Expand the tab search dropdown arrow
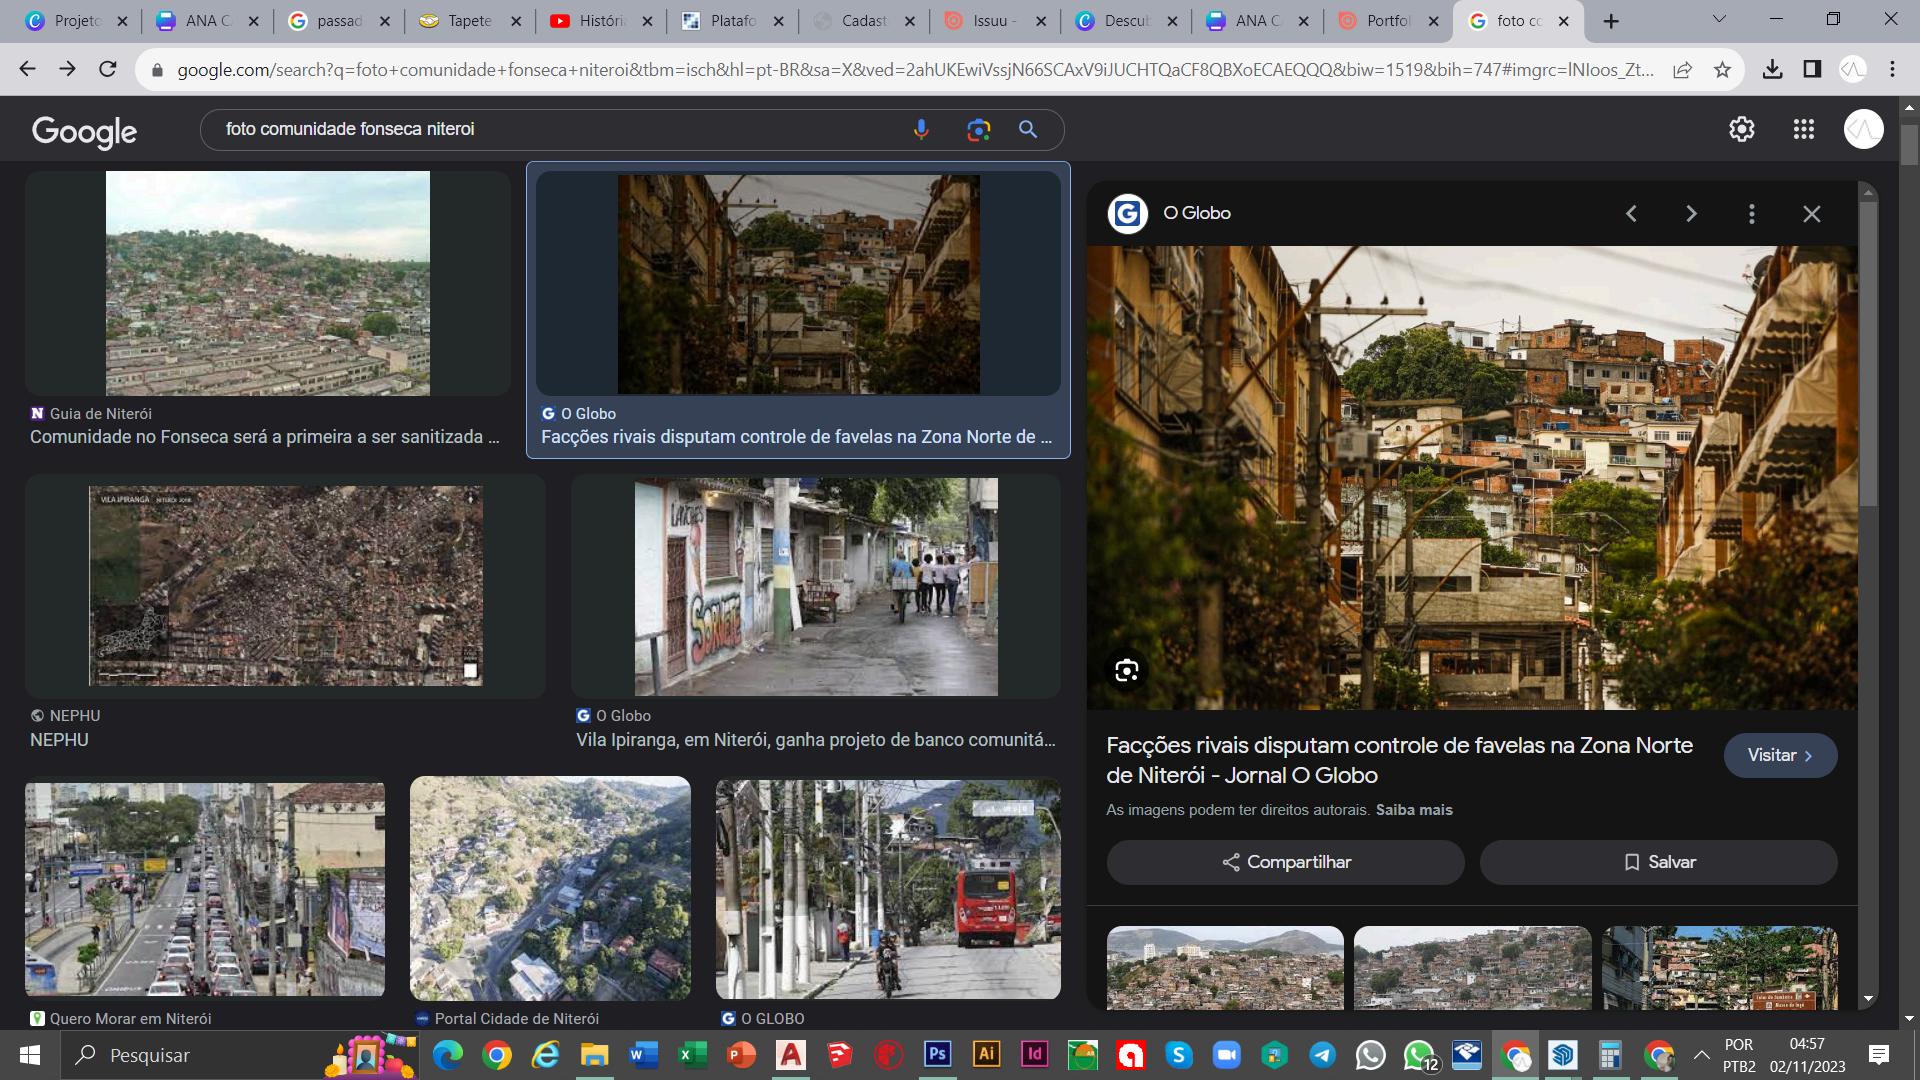This screenshot has height=1080, width=1920. click(x=1719, y=20)
